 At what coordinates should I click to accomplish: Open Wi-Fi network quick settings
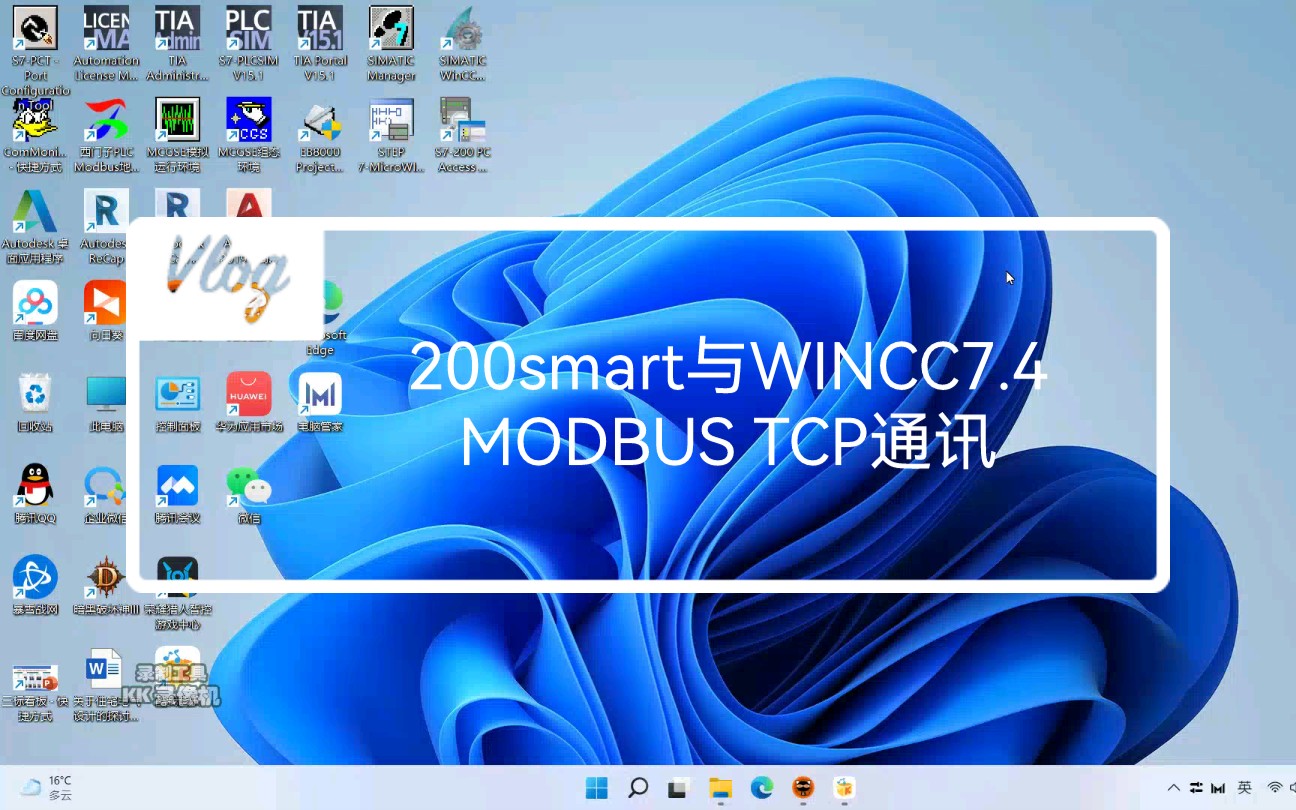point(1274,788)
